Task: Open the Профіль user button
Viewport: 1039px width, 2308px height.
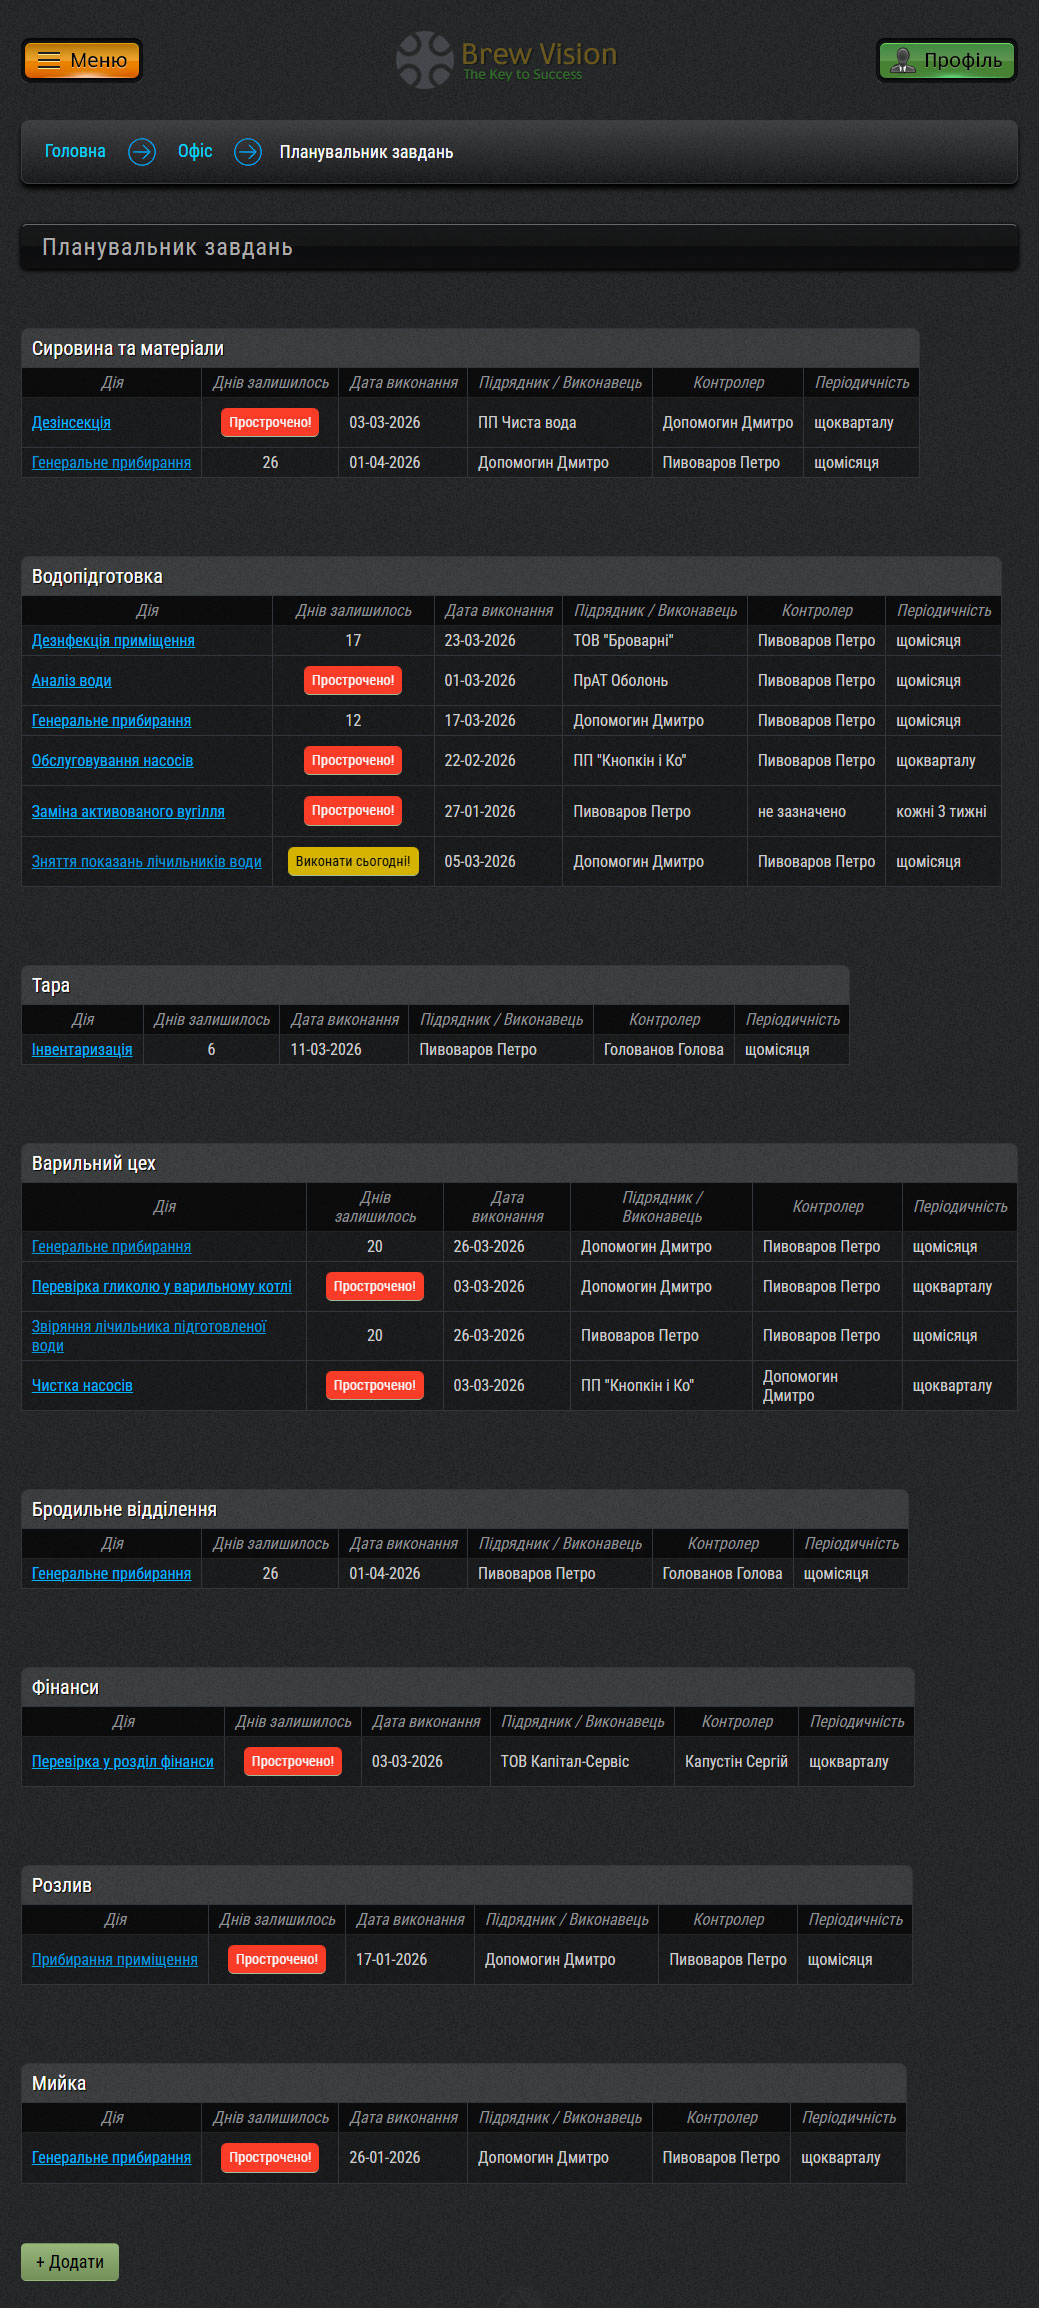Action: pyautogui.click(x=946, y=60)
